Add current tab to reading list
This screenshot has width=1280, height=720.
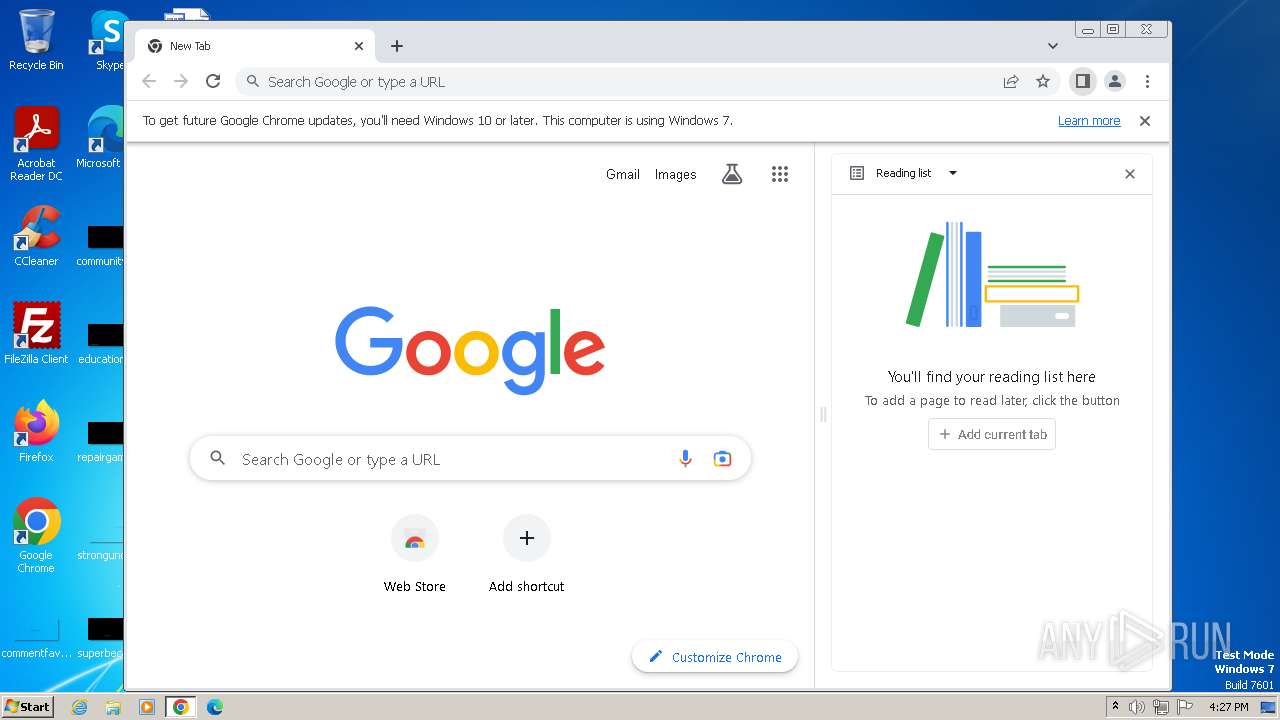tap(992, 434)
